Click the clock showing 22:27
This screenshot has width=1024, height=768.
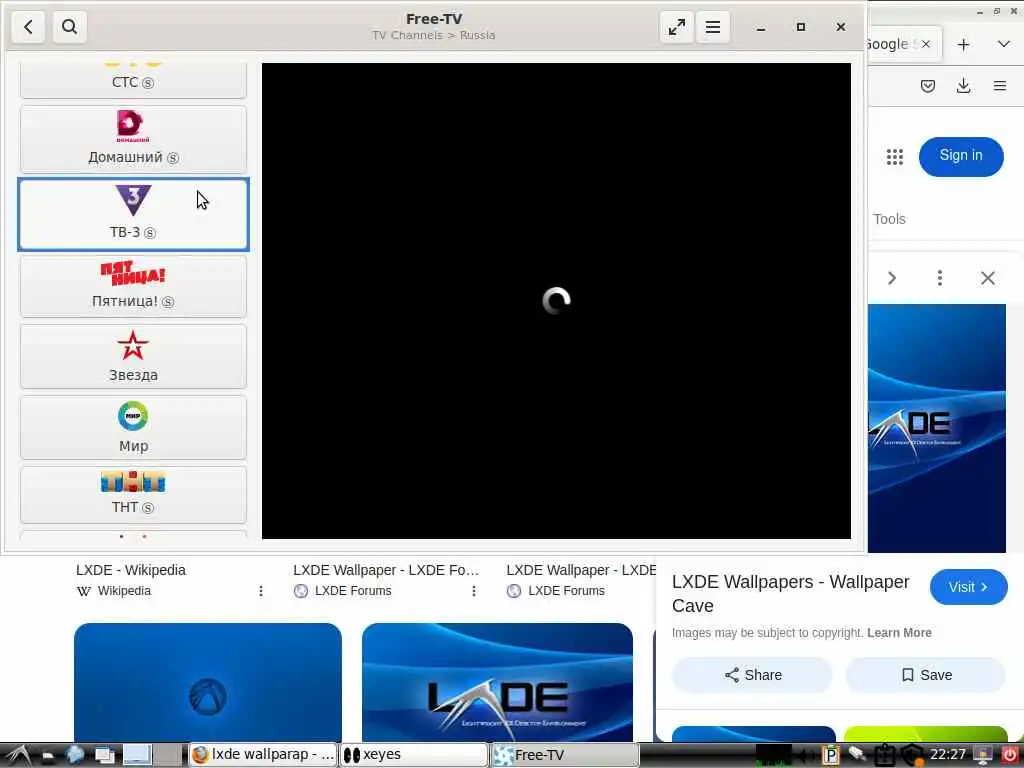point(948,755)
